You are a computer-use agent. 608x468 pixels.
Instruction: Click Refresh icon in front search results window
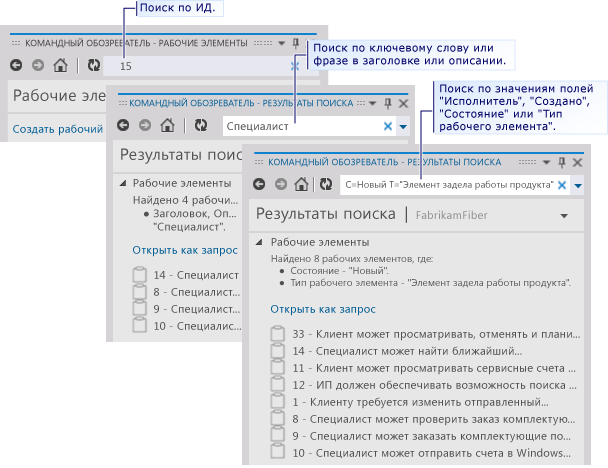pyautogui.click(x=326, y=184)
